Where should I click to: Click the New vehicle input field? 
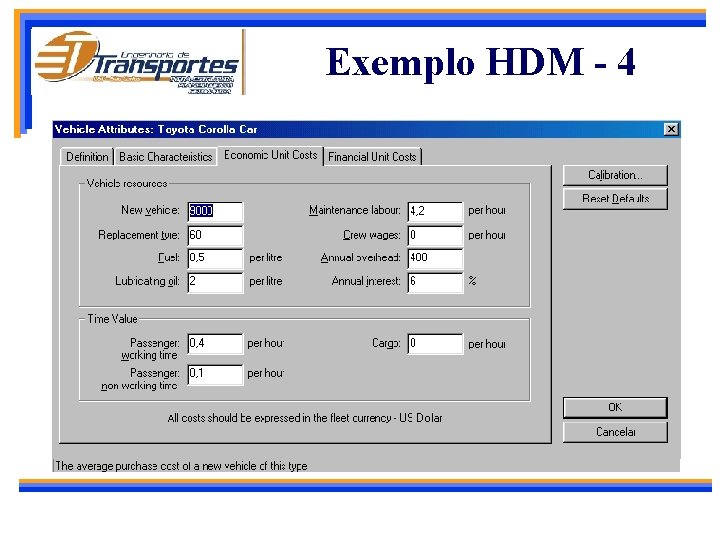coord(215,211)
